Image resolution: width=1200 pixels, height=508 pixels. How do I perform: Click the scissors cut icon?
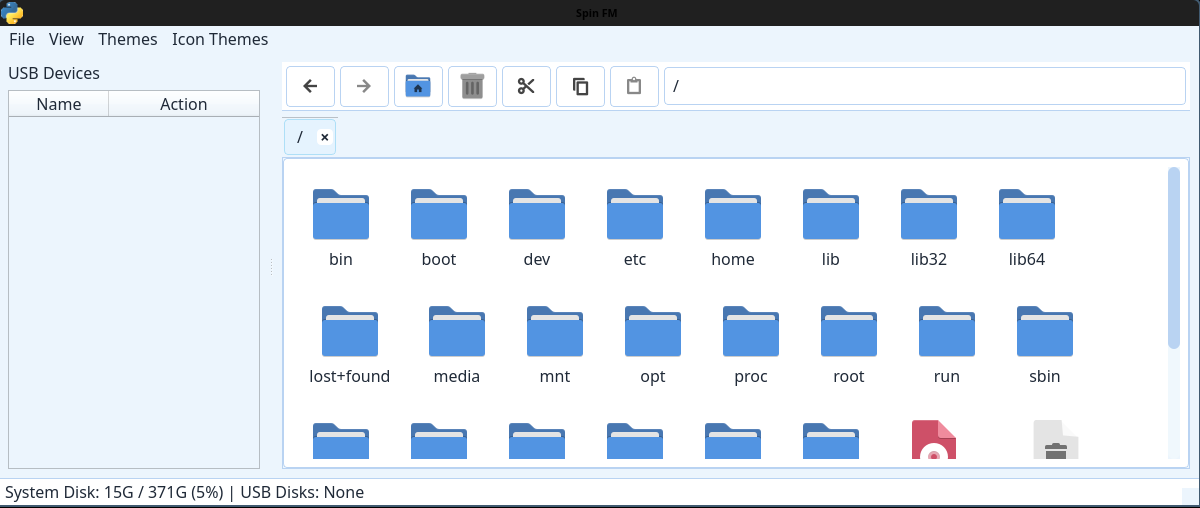point(526,86)
